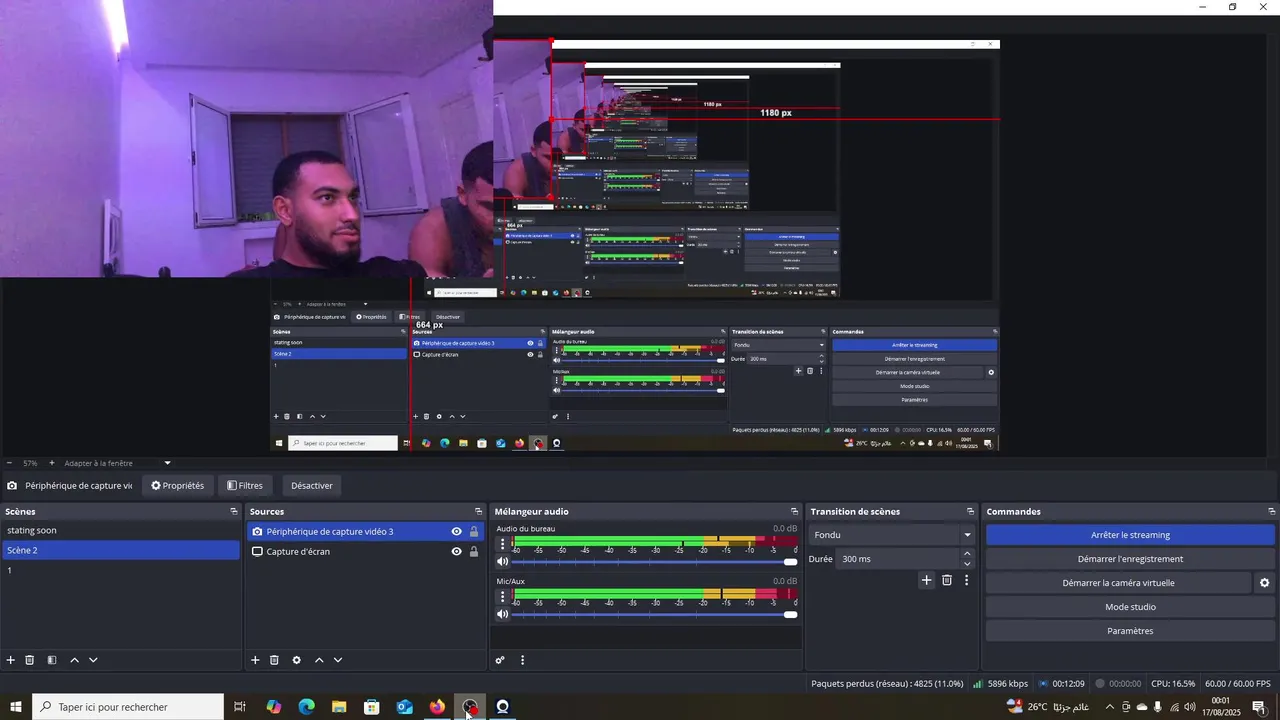Zoom in preview with plus icon
The image size is (1280, 720).
[x=52, y=463]
